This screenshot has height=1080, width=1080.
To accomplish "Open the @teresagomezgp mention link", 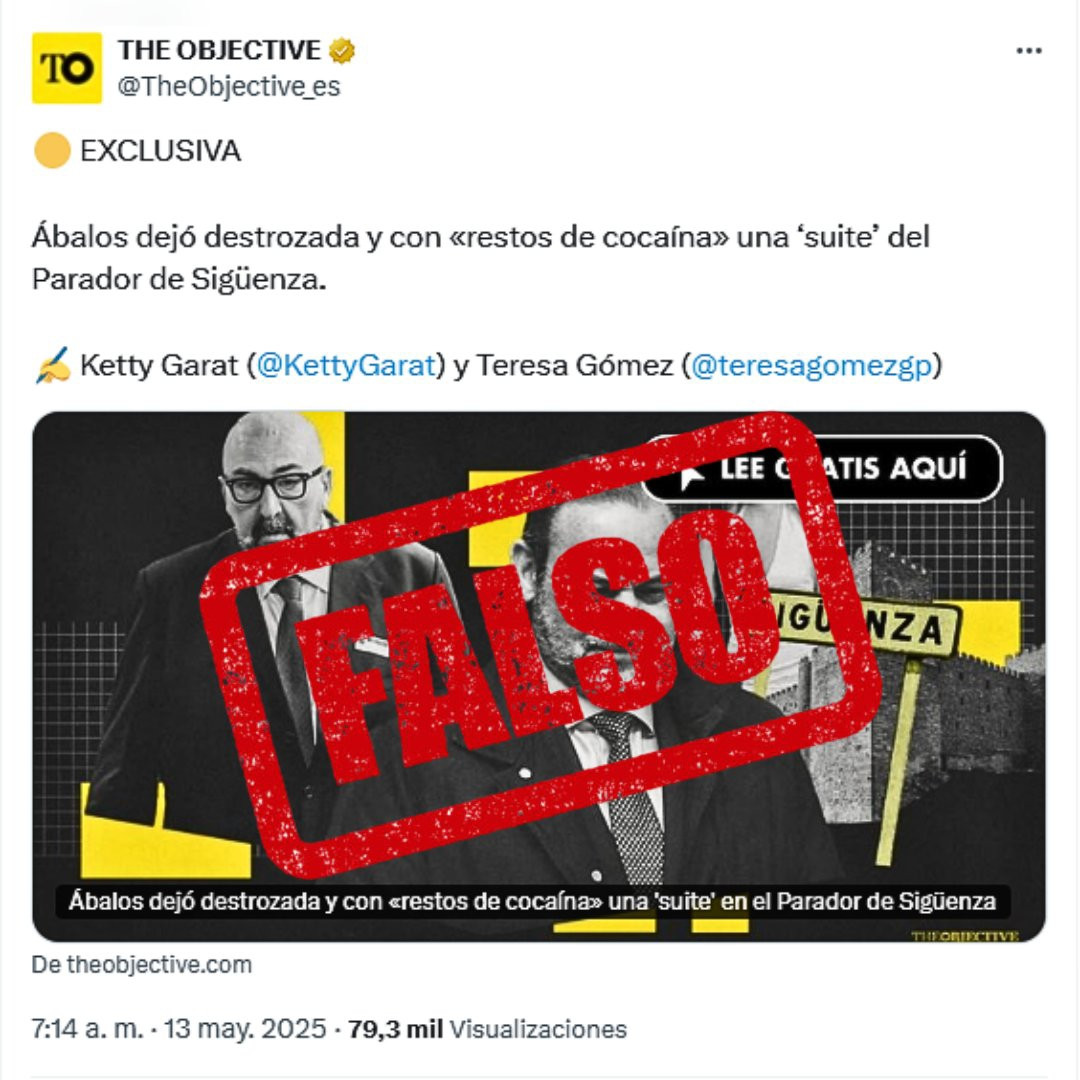I will pyautogui.click(x=811, y=365).
